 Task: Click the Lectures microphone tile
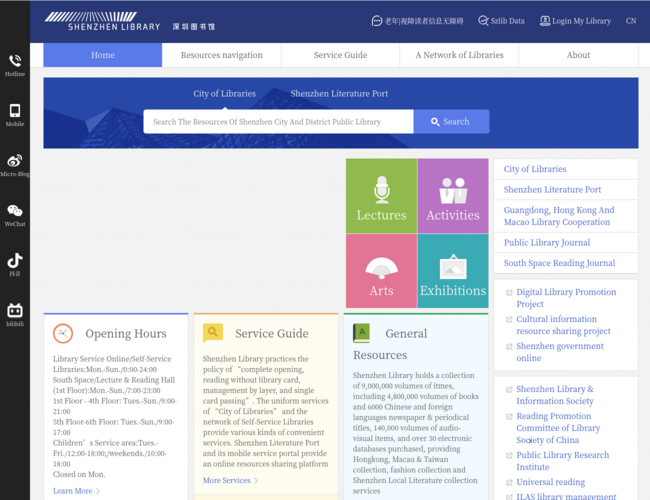pyautogui.click(x=381, y=196)
